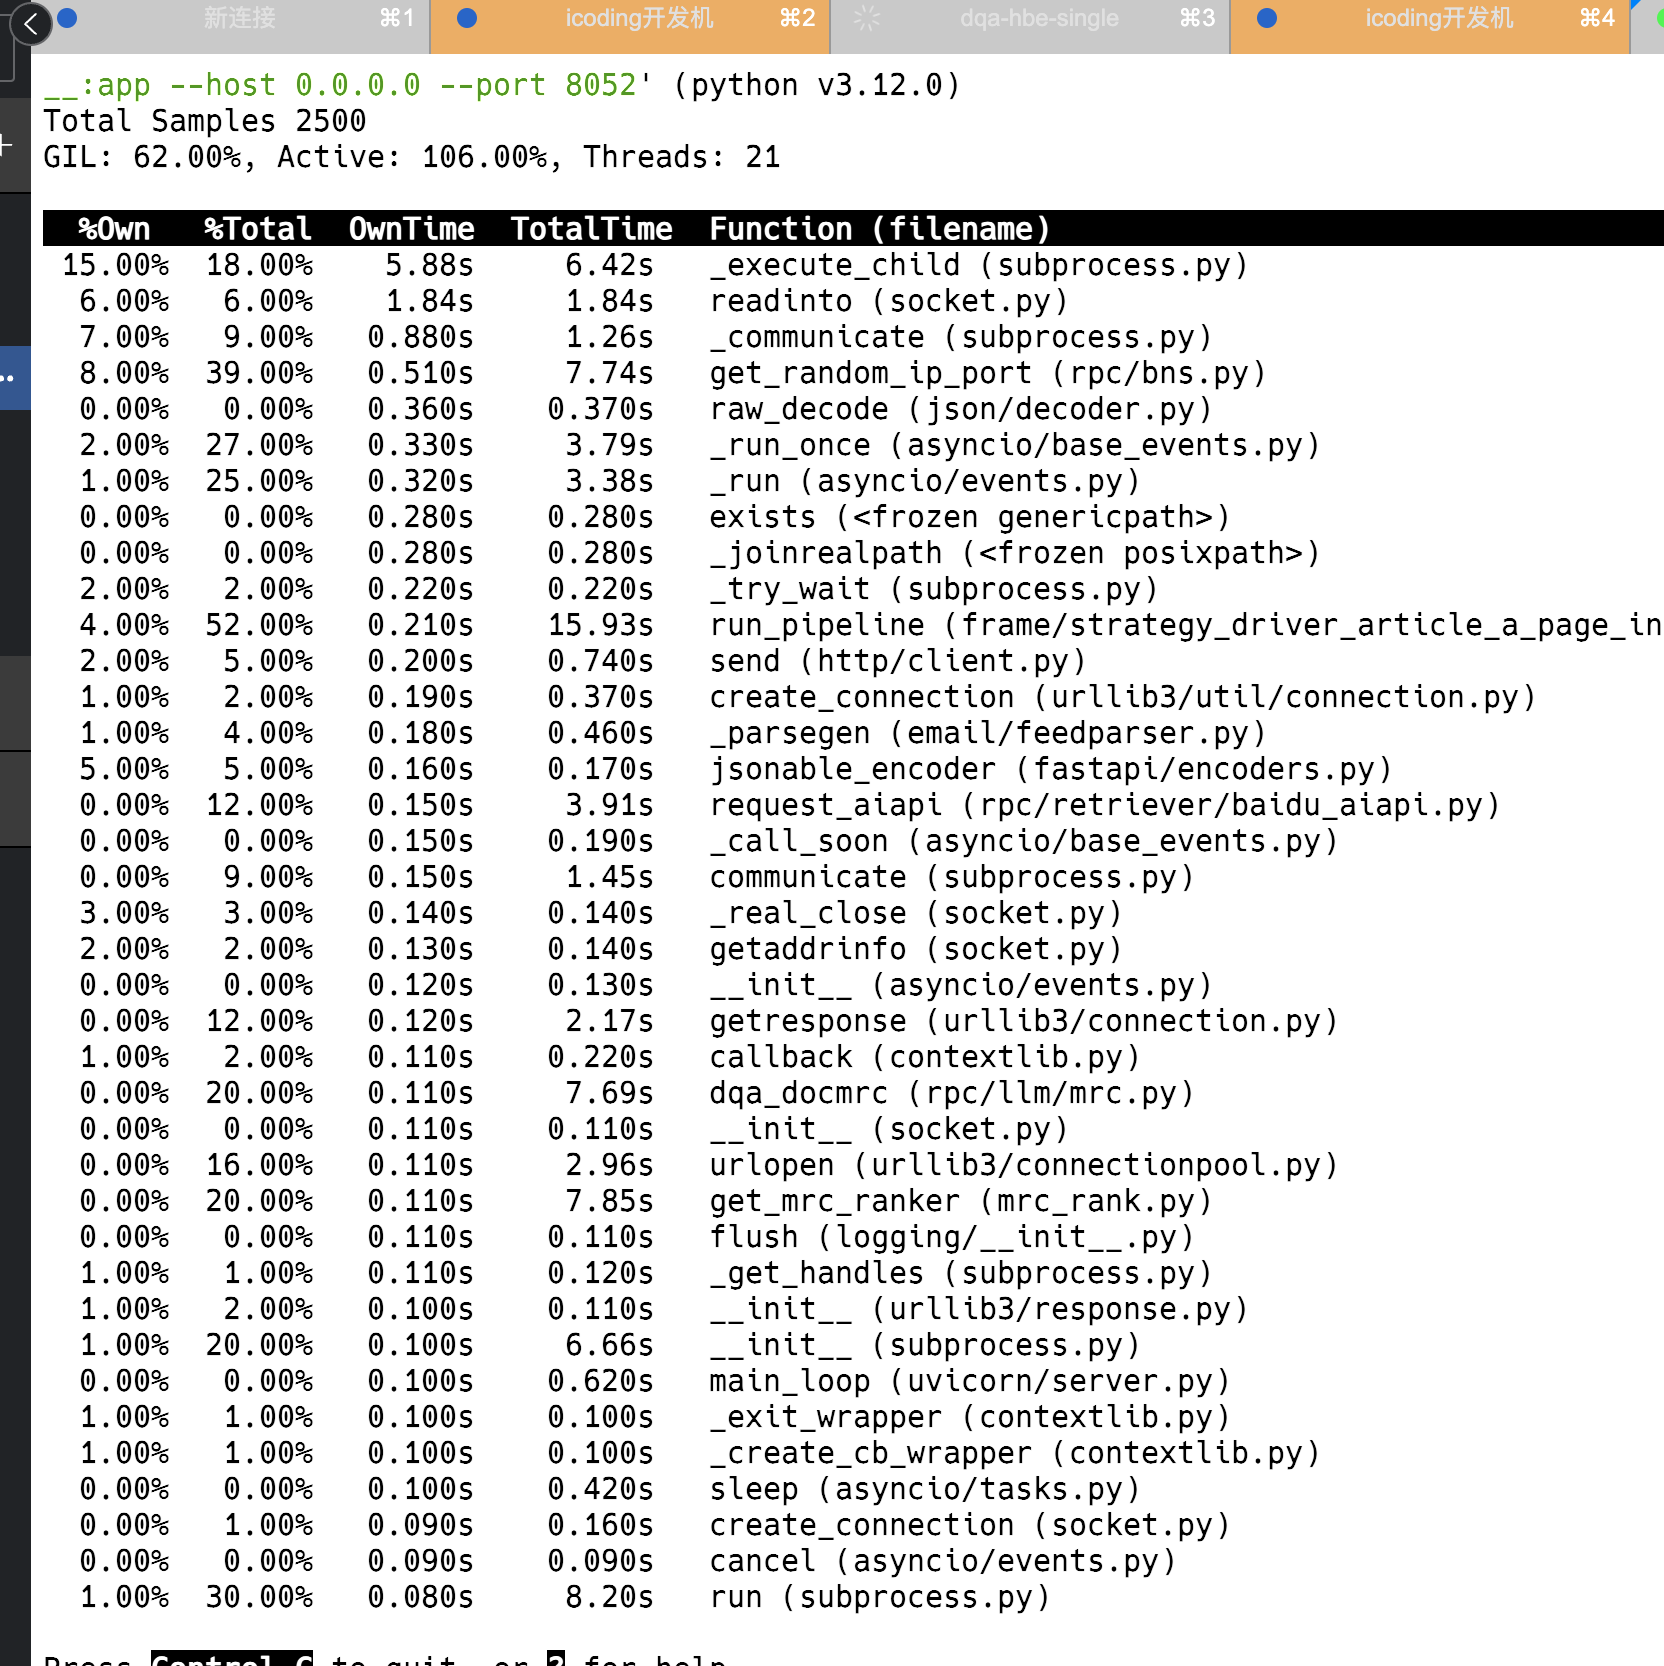Click the back arrow circle button
The height and width of the screenshot is (1666, 1664).
pos(30,24)
